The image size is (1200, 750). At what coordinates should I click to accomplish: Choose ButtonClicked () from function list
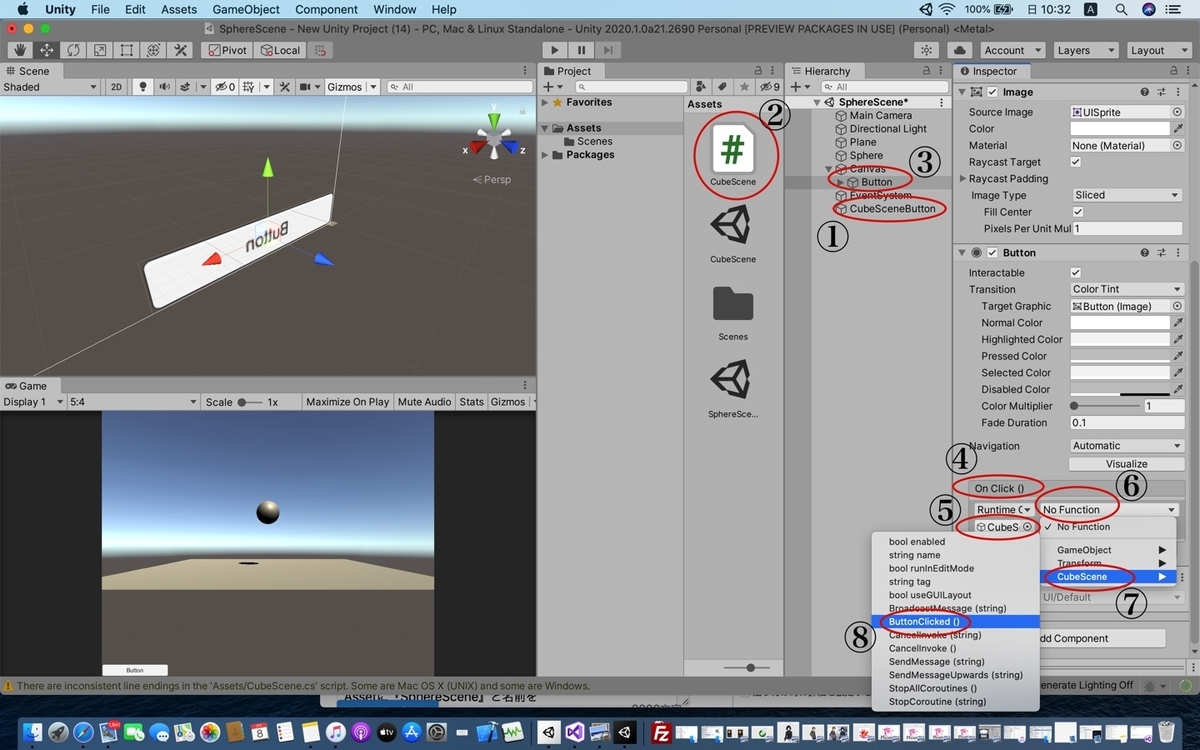(x=955, y=621)
